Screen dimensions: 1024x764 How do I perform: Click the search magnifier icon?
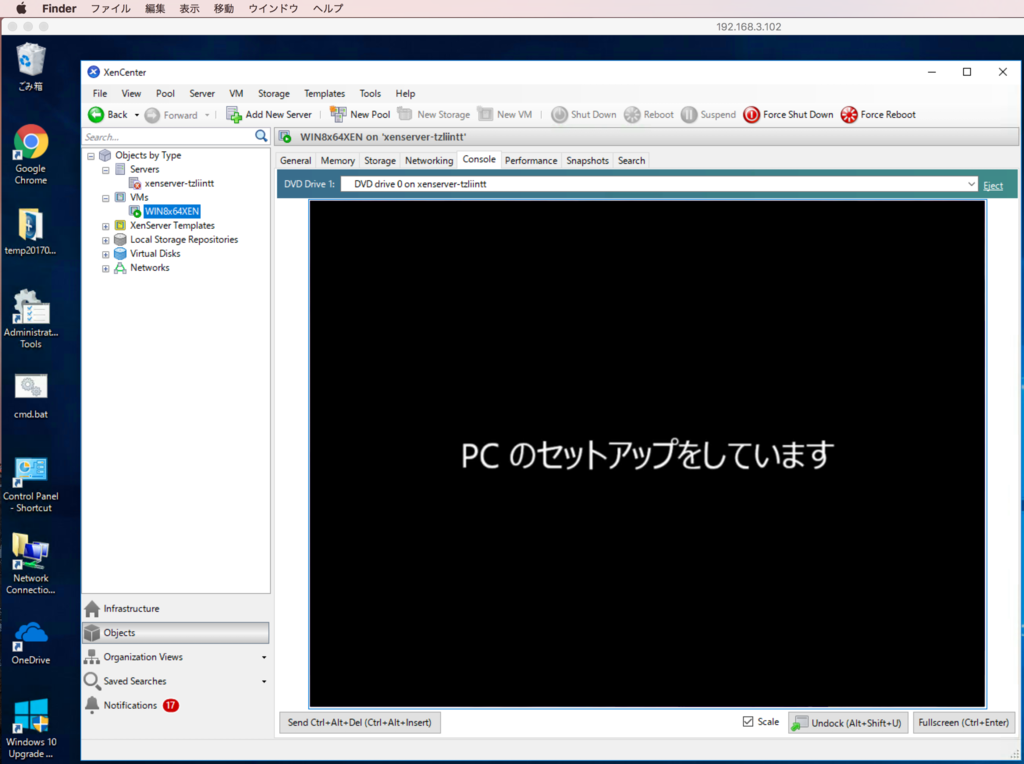(261, 136)
